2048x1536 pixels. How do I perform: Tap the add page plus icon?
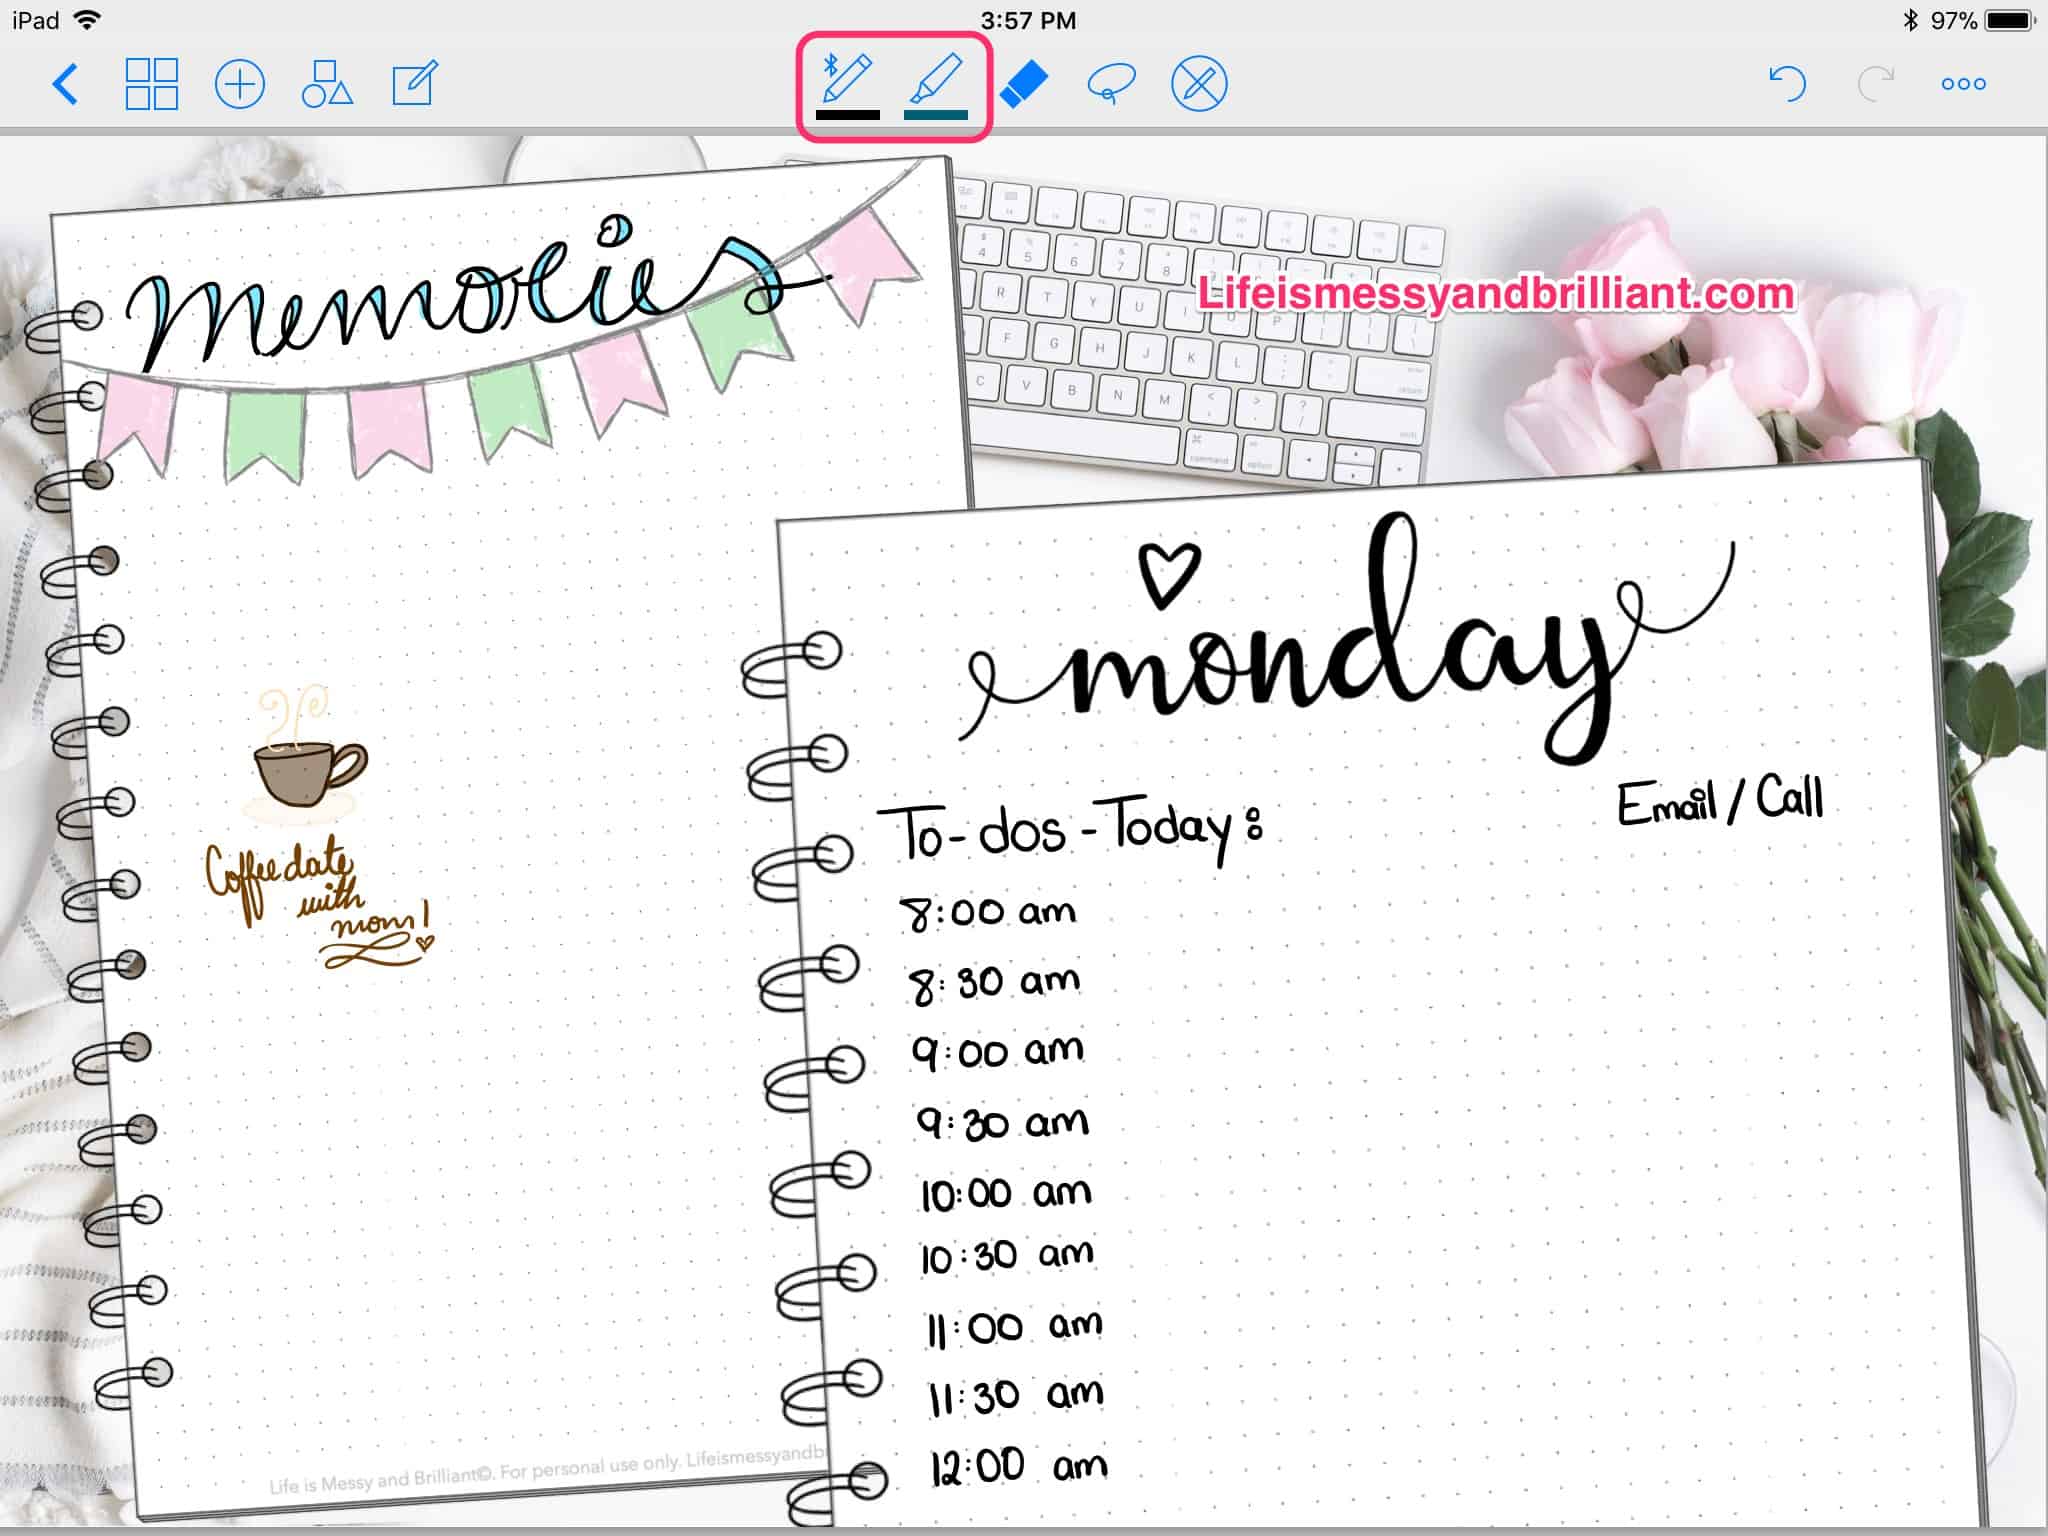[240, 84]
